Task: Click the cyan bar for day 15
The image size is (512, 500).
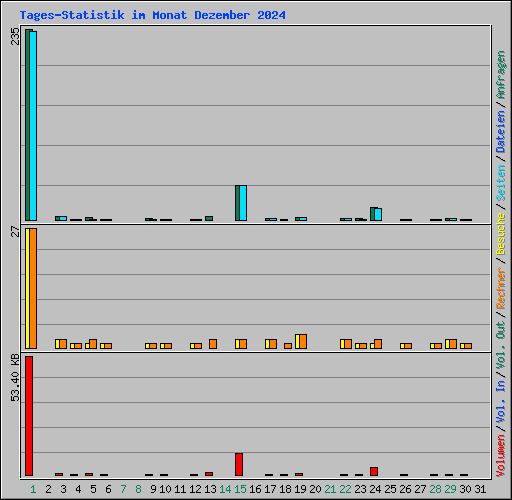Action: [x=243, y=203]
